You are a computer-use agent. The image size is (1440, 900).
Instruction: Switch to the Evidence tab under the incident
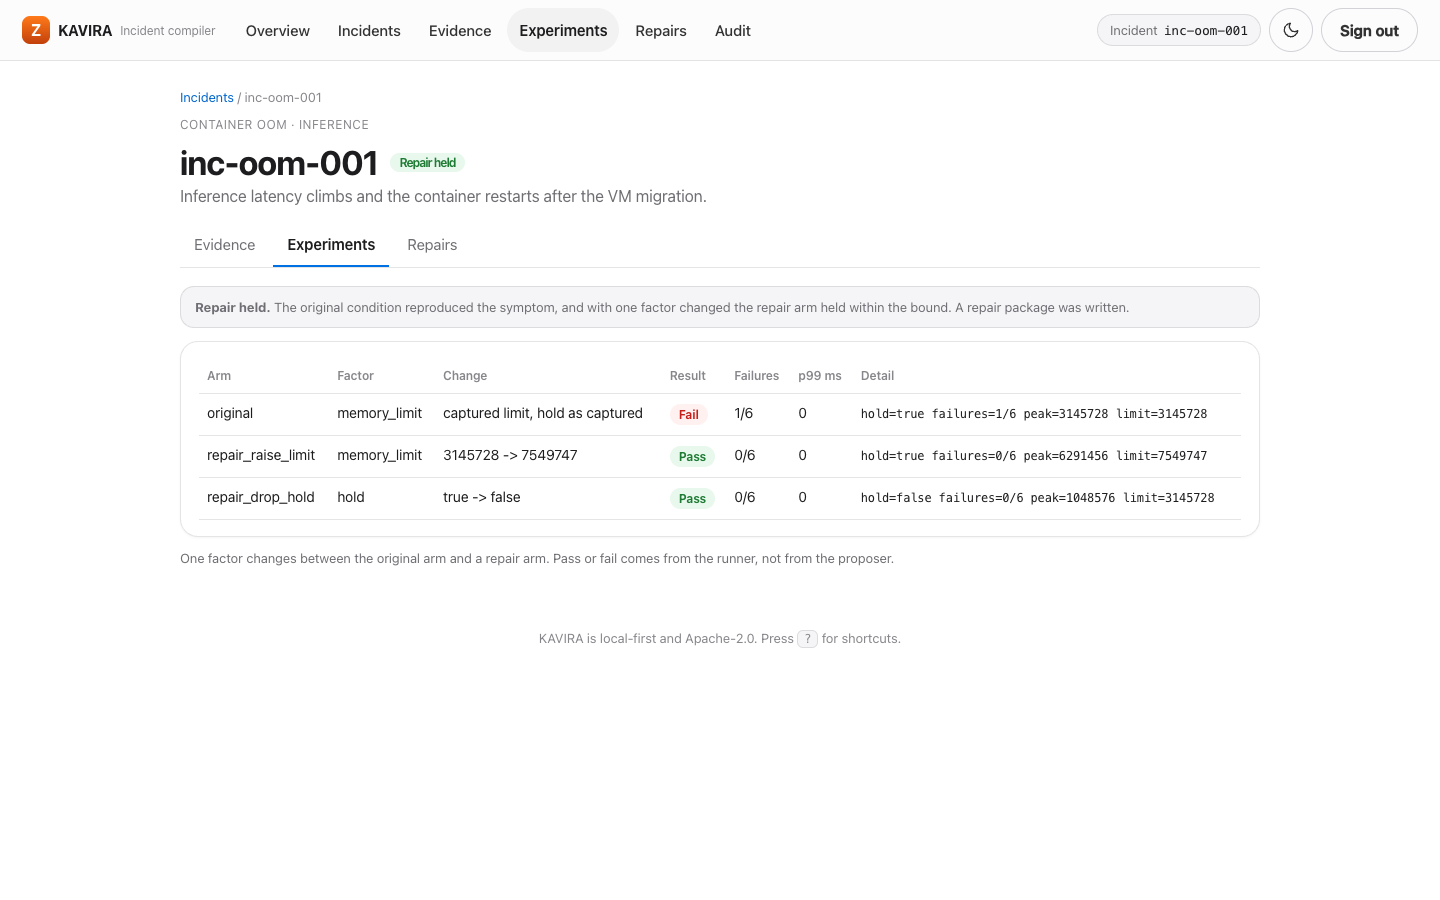point(225,245)
